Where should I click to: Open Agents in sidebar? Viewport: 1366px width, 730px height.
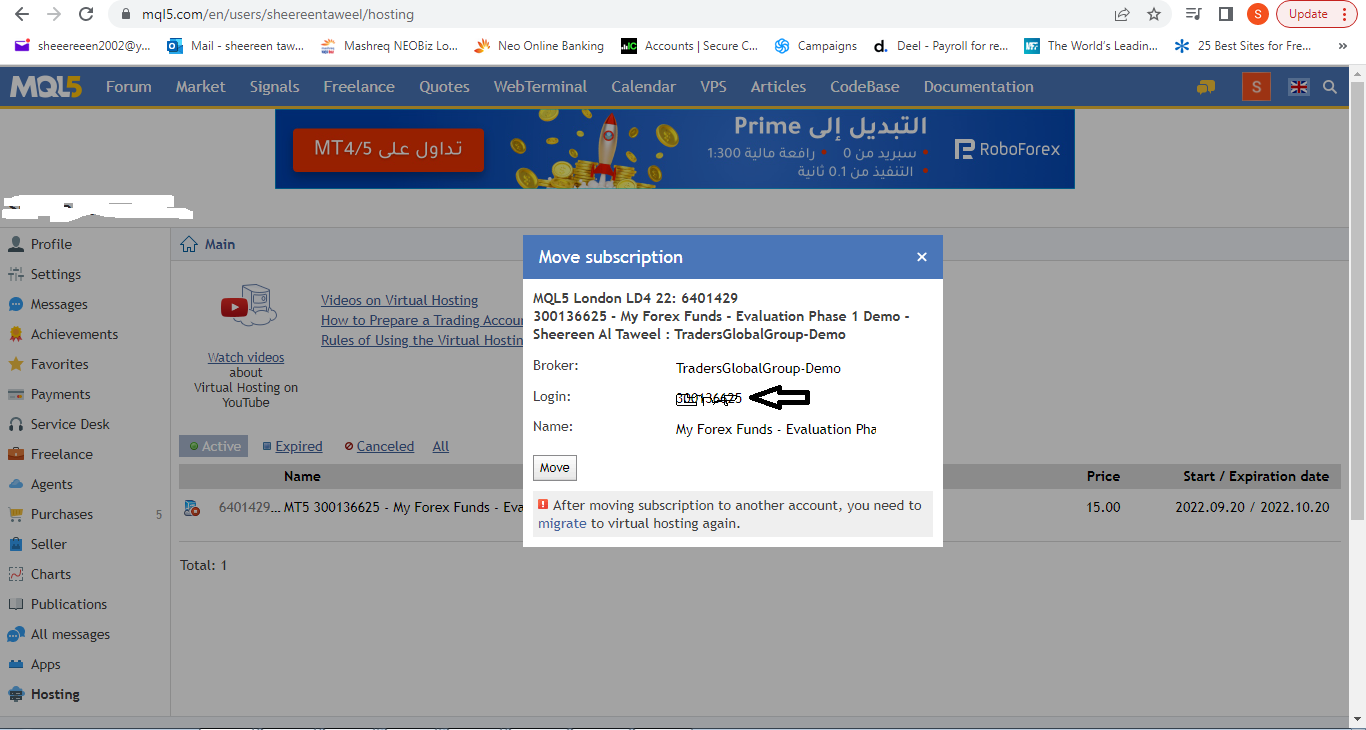pos(52,484)
